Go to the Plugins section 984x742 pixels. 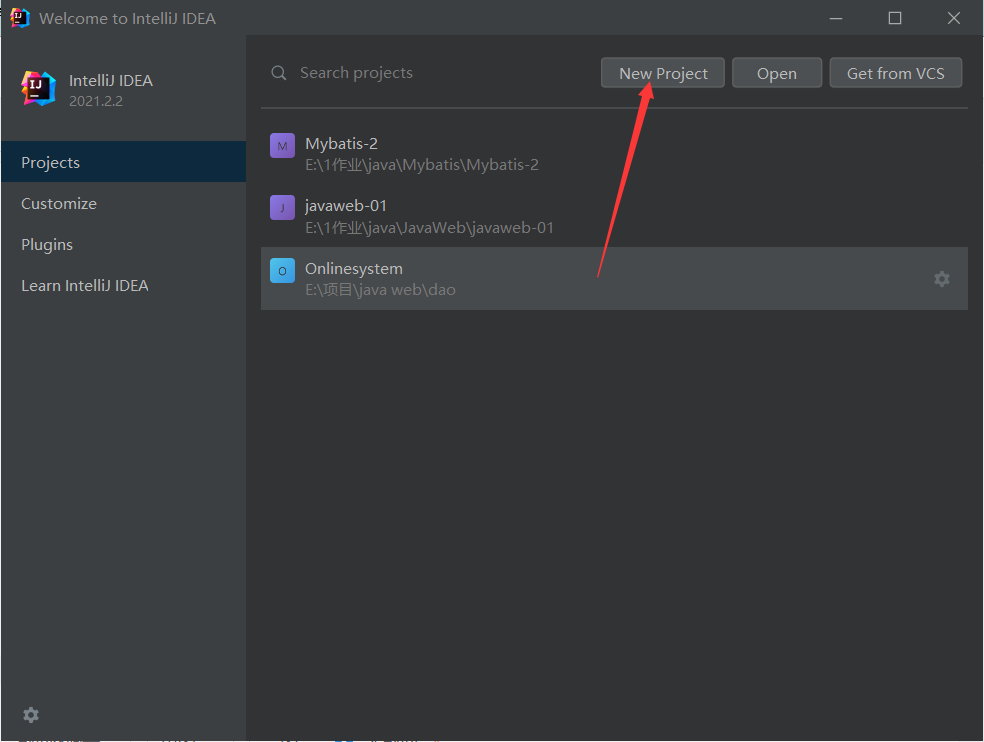[x=47, y=245]
